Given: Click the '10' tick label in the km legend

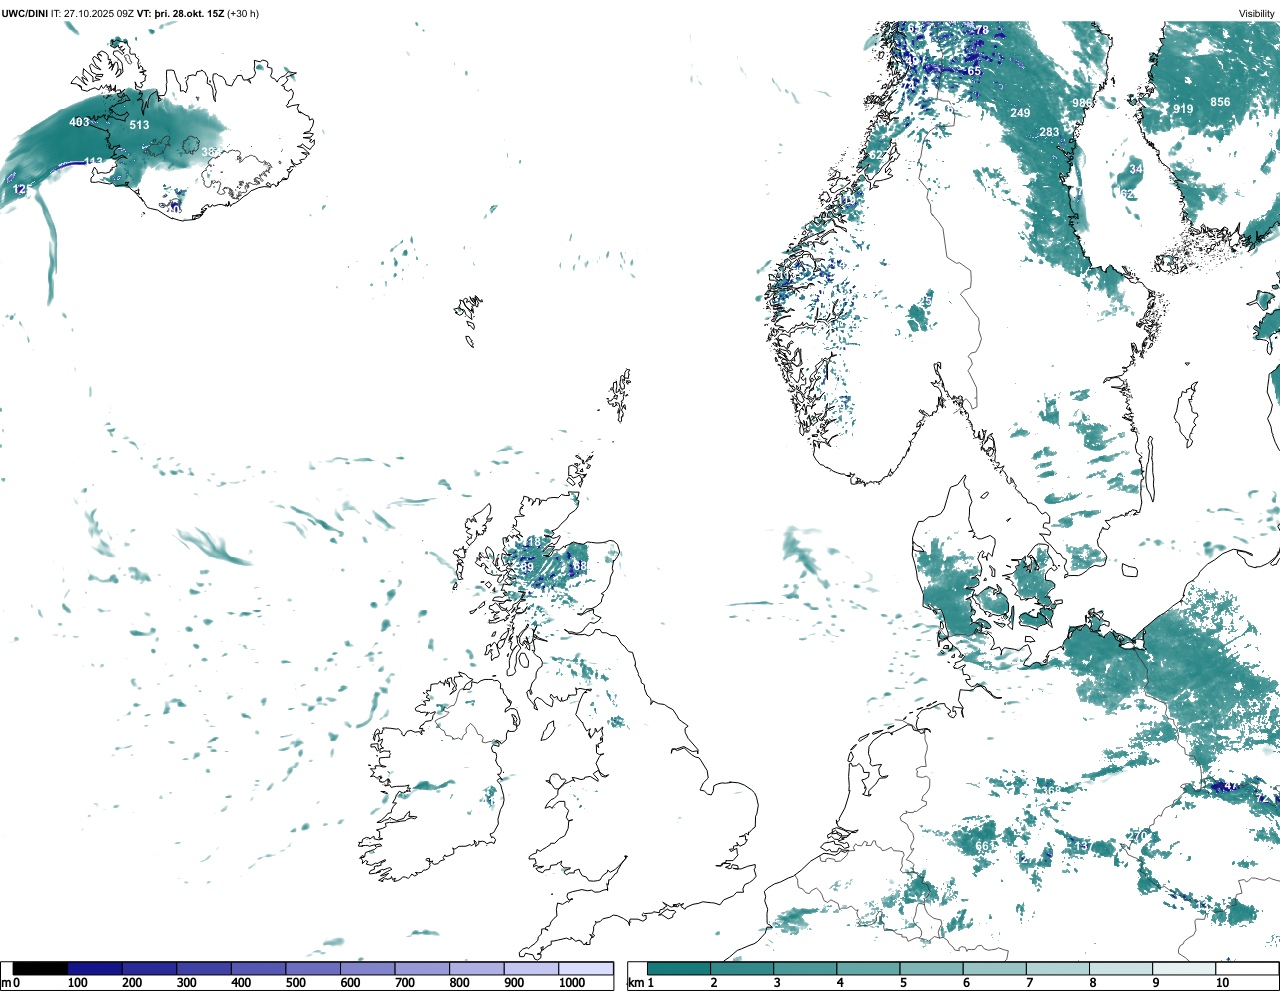Looking at the screenshot, I should click(x=1222, y=983).
